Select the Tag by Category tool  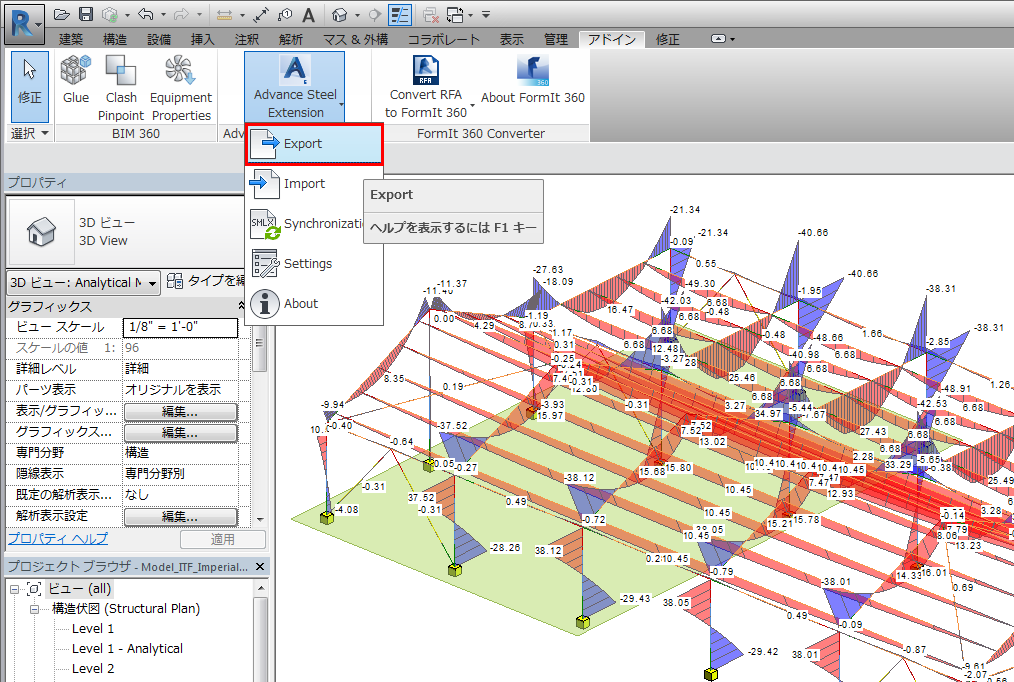[285, 14]
